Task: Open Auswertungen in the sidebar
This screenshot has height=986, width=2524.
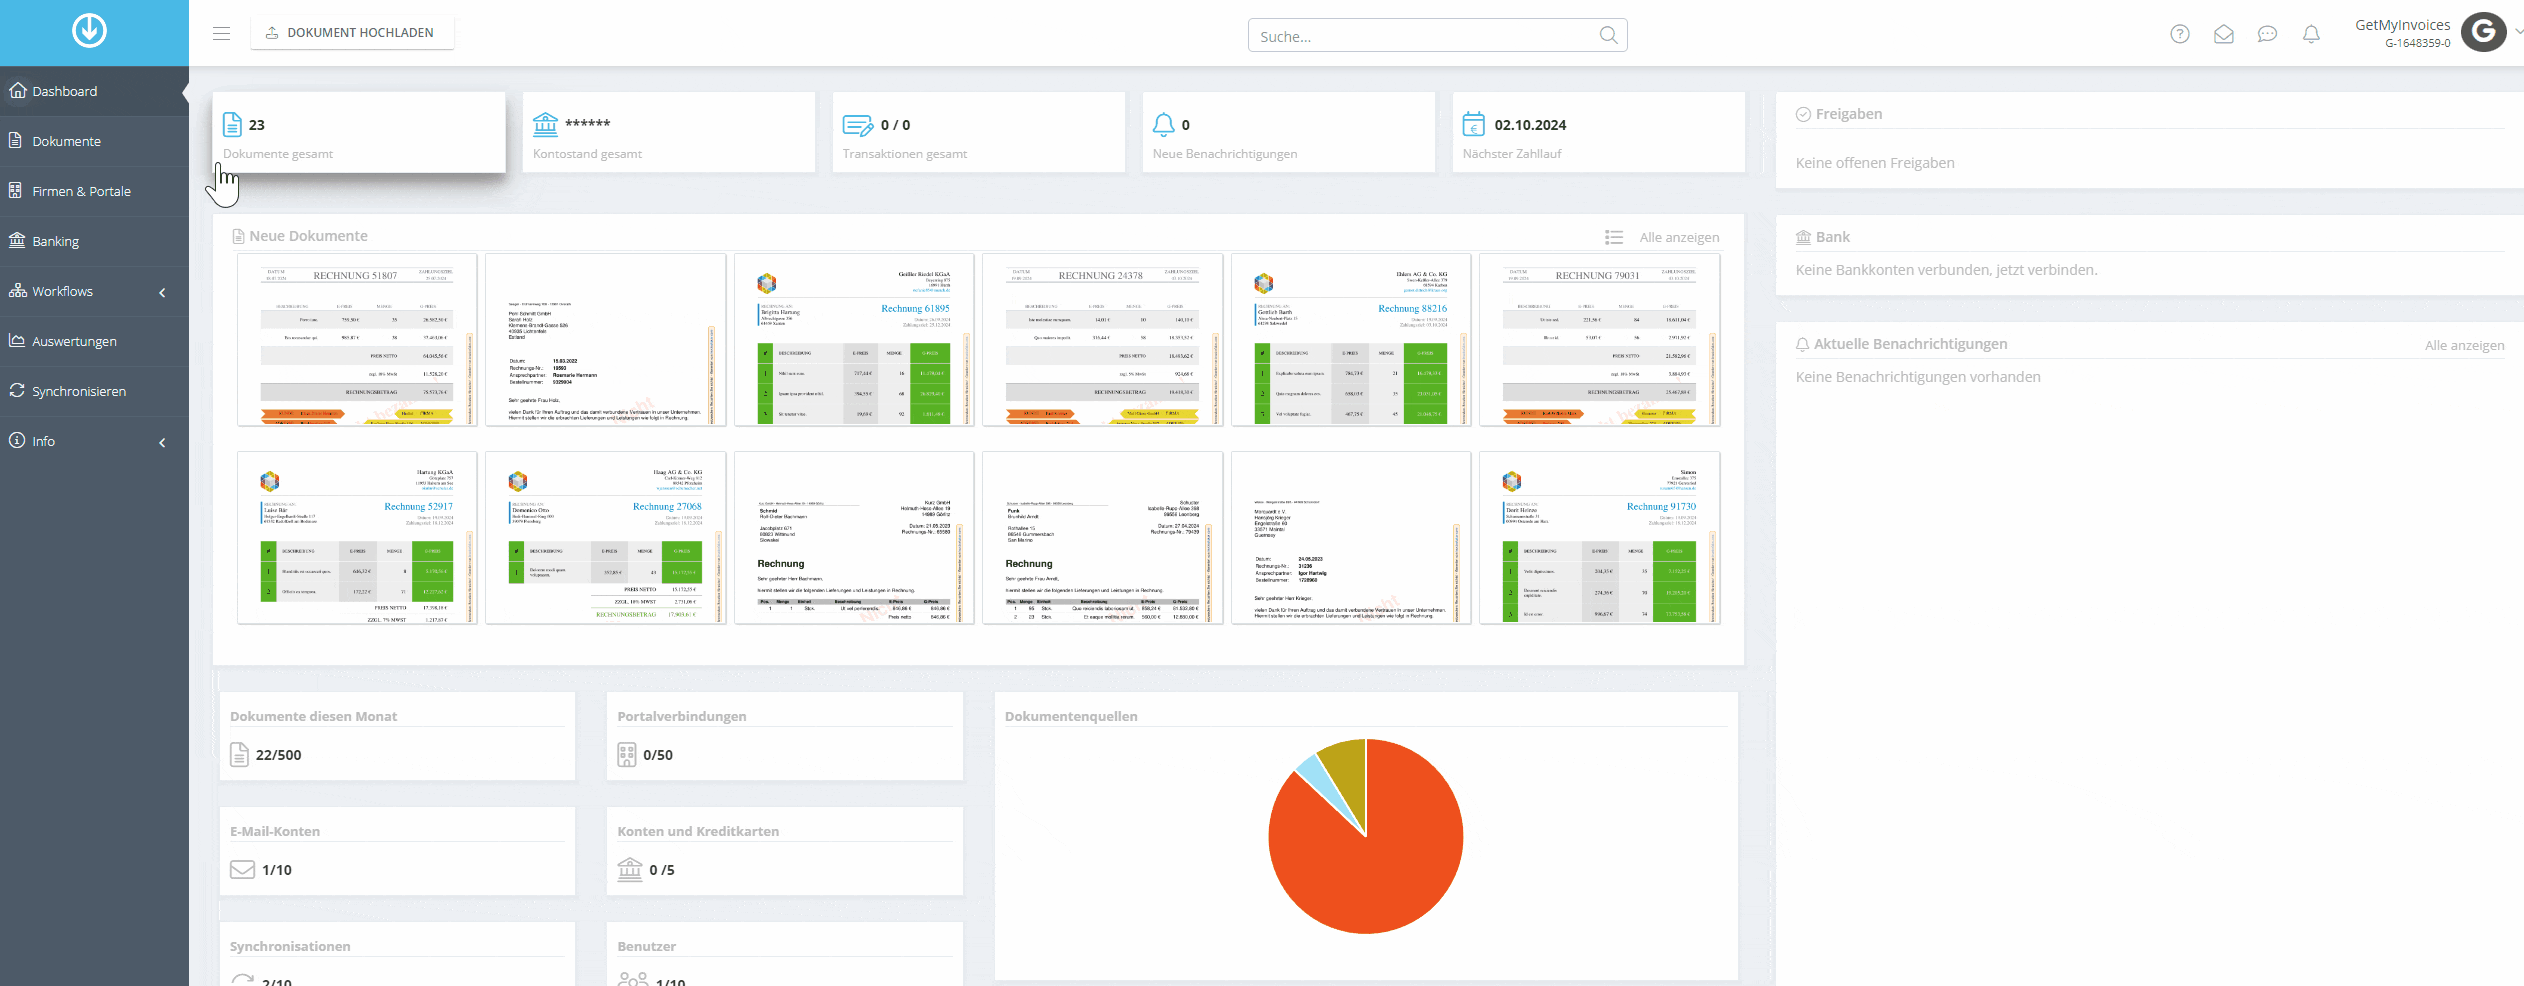Action: [94, 341]
